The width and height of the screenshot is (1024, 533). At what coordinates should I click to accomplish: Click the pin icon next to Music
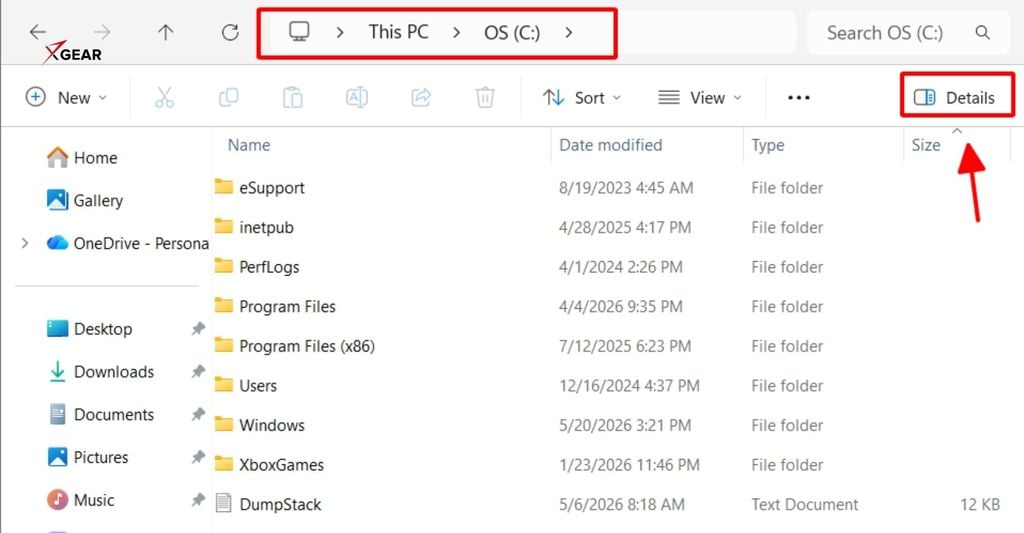point(198,500)
